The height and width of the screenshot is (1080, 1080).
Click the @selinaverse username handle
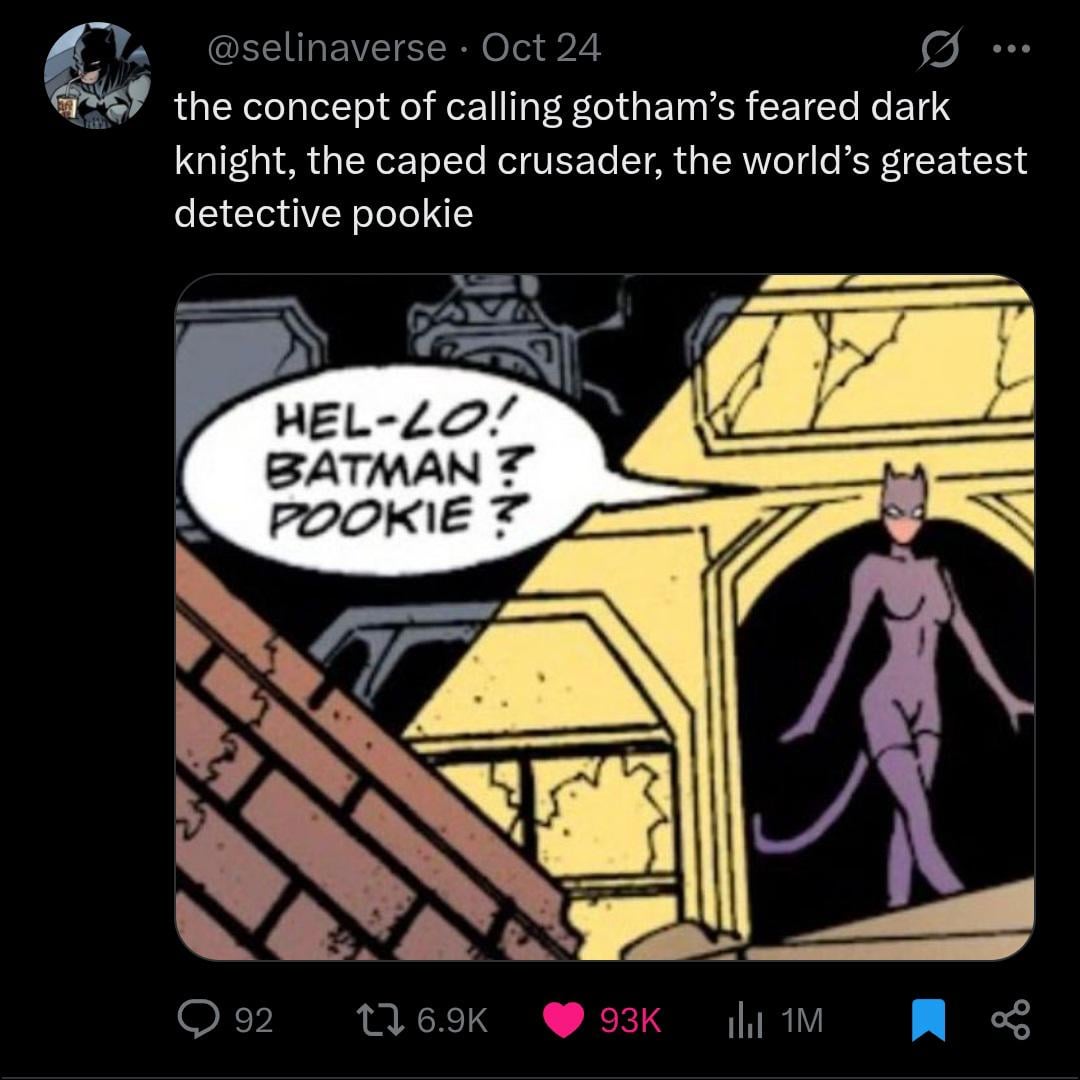point(325,48)
